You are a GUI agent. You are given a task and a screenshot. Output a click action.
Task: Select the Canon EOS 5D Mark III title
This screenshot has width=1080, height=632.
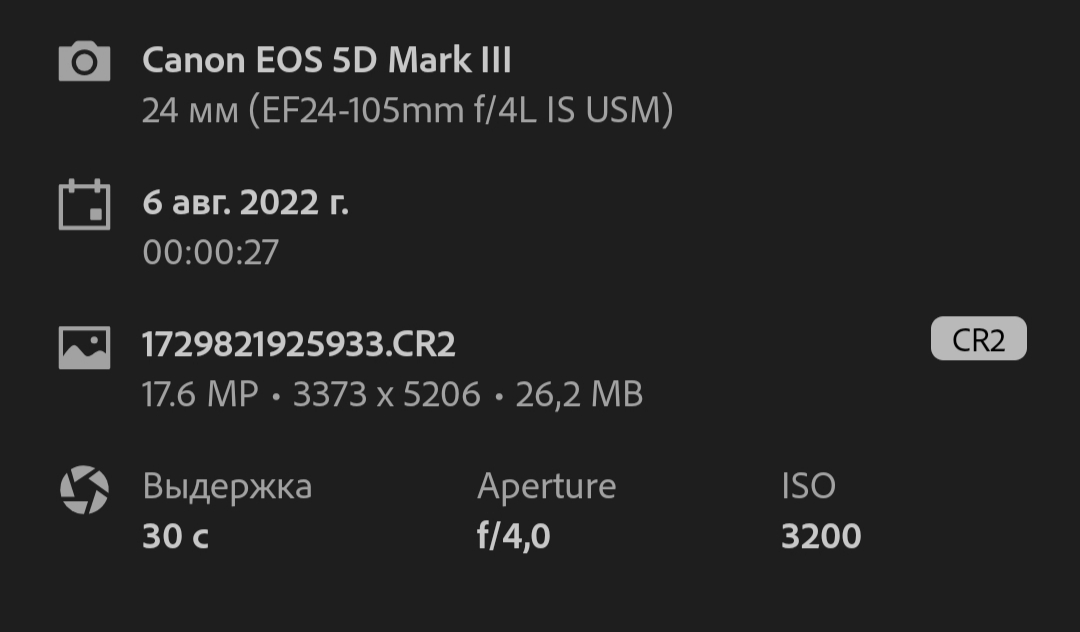[x=326, y=60]
